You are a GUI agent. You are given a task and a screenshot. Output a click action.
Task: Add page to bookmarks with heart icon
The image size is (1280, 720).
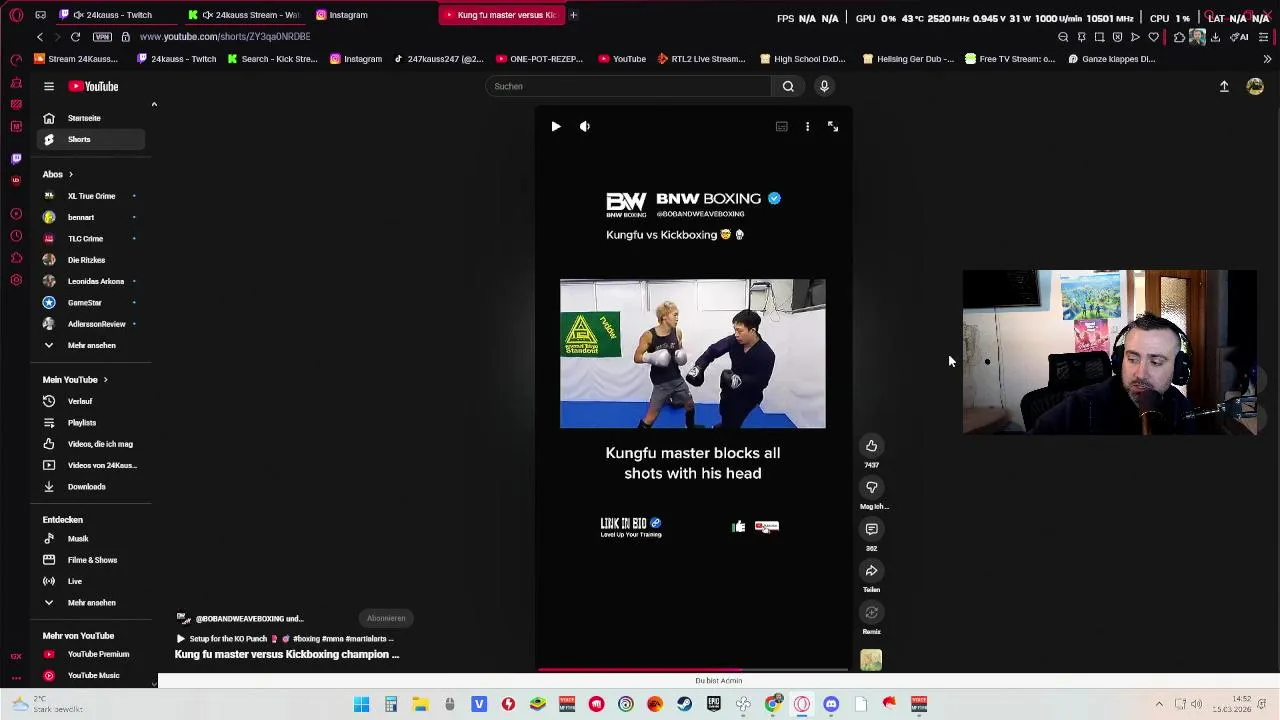[1153, 37]
